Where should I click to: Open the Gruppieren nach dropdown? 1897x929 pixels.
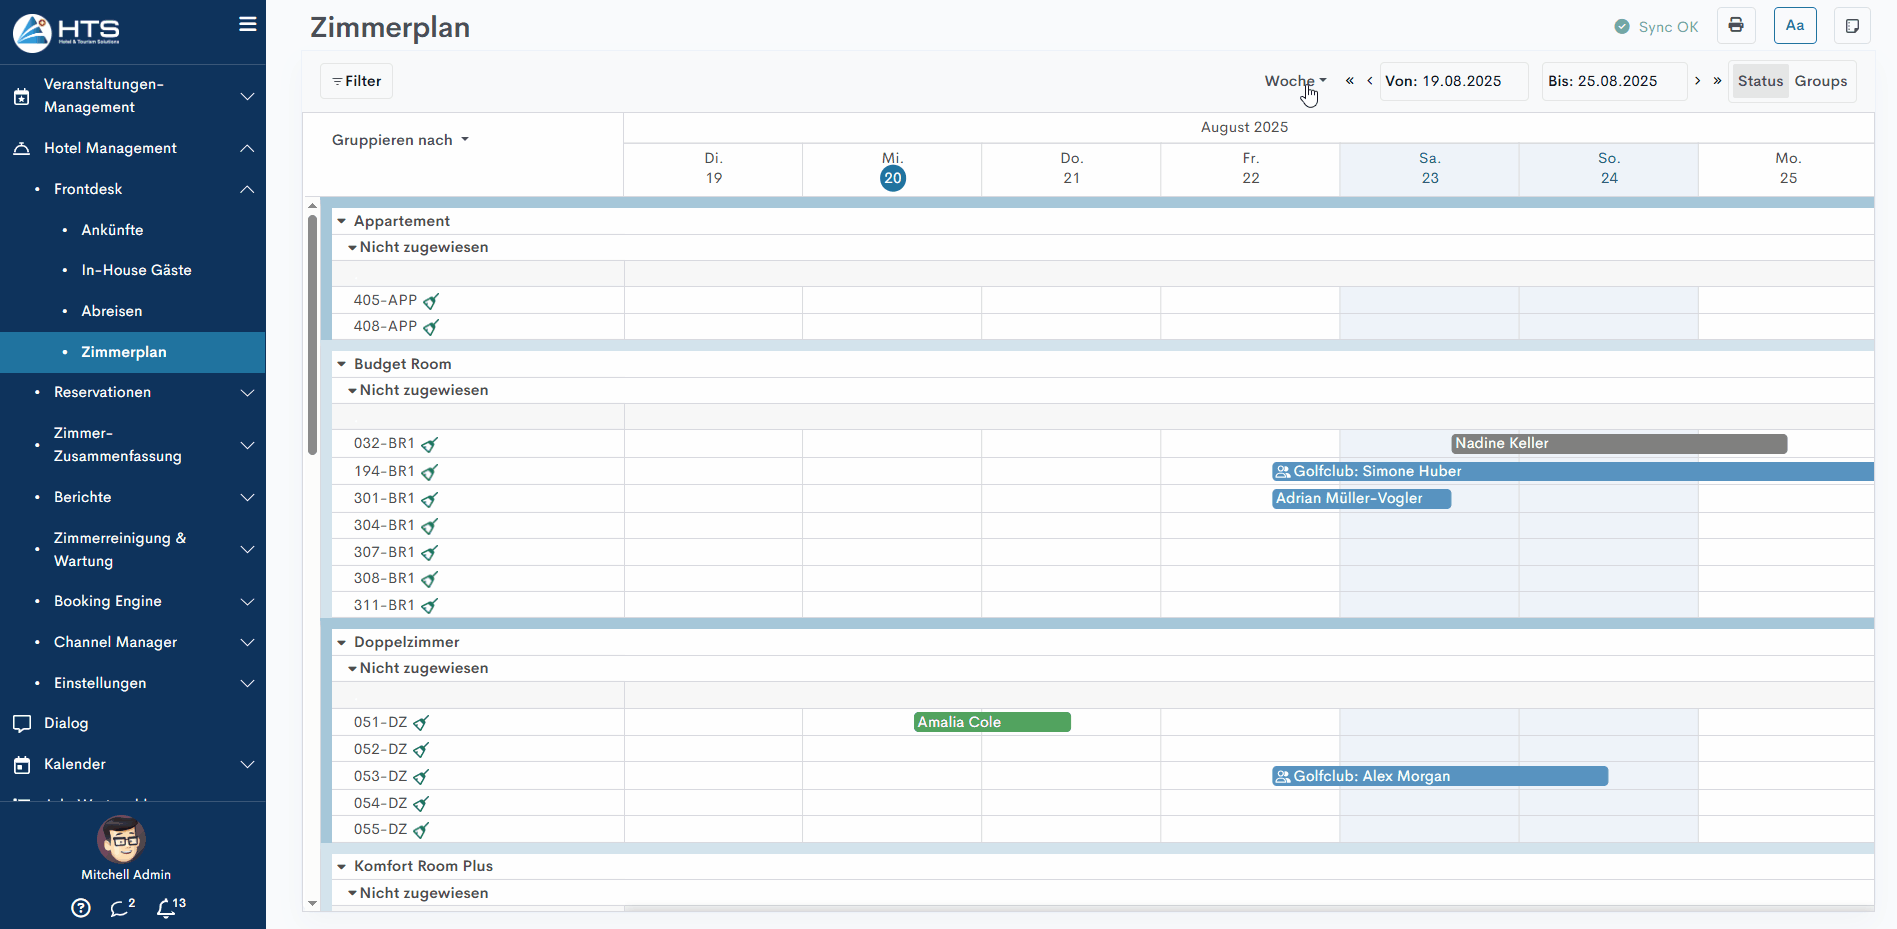tap(400, 140)
